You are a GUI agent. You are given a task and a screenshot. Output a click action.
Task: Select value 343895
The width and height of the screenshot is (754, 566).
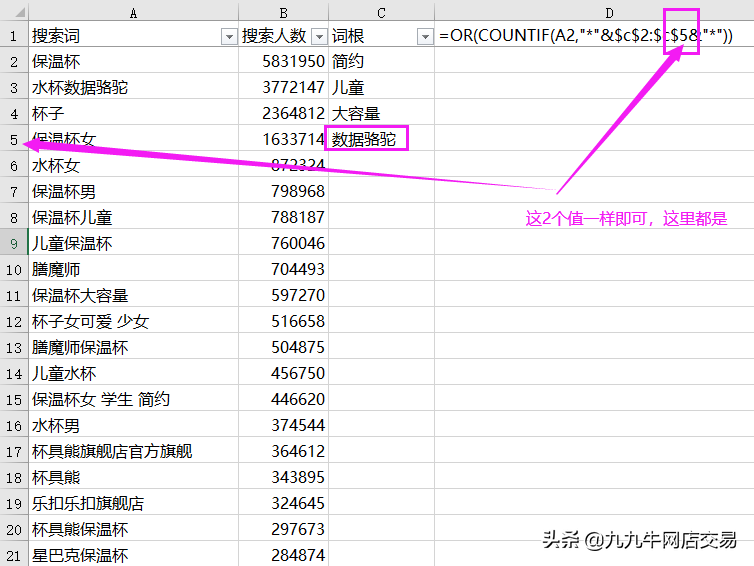coord(283,477)
